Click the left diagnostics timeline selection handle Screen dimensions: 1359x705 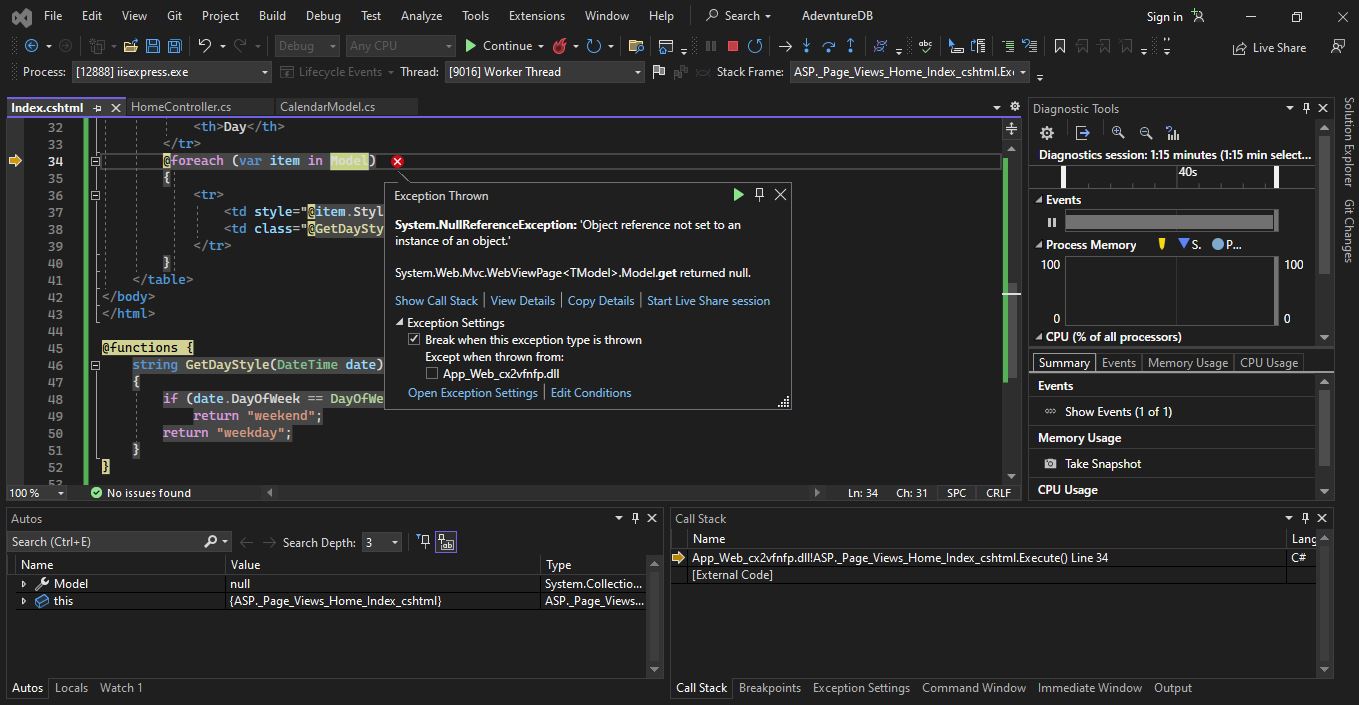pyautogui.click(x=1063, y=176)
